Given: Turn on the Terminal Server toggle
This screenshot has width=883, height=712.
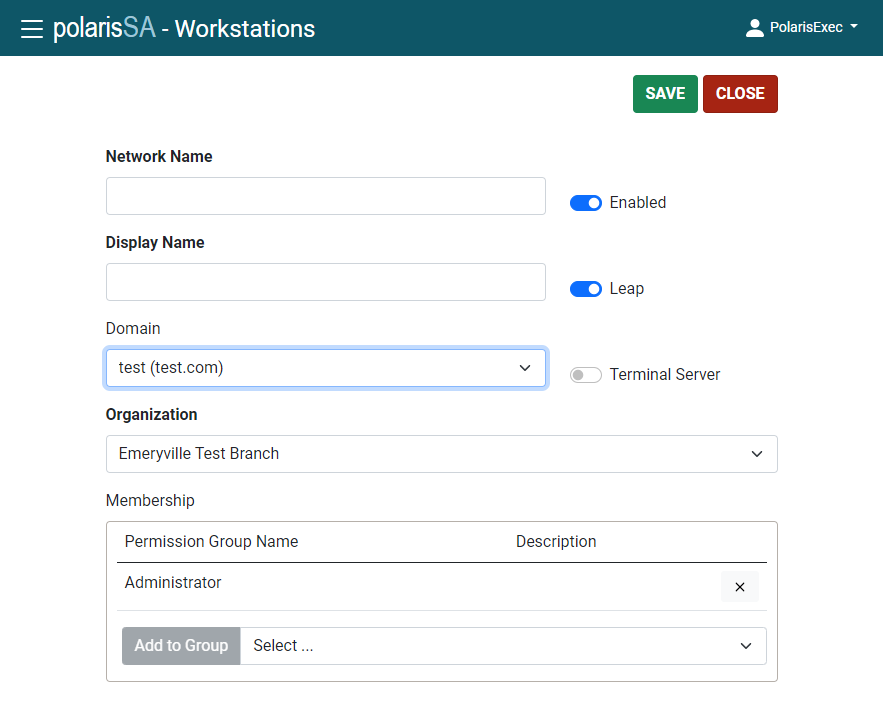Looking at the screenshot, I should (586, 375).
